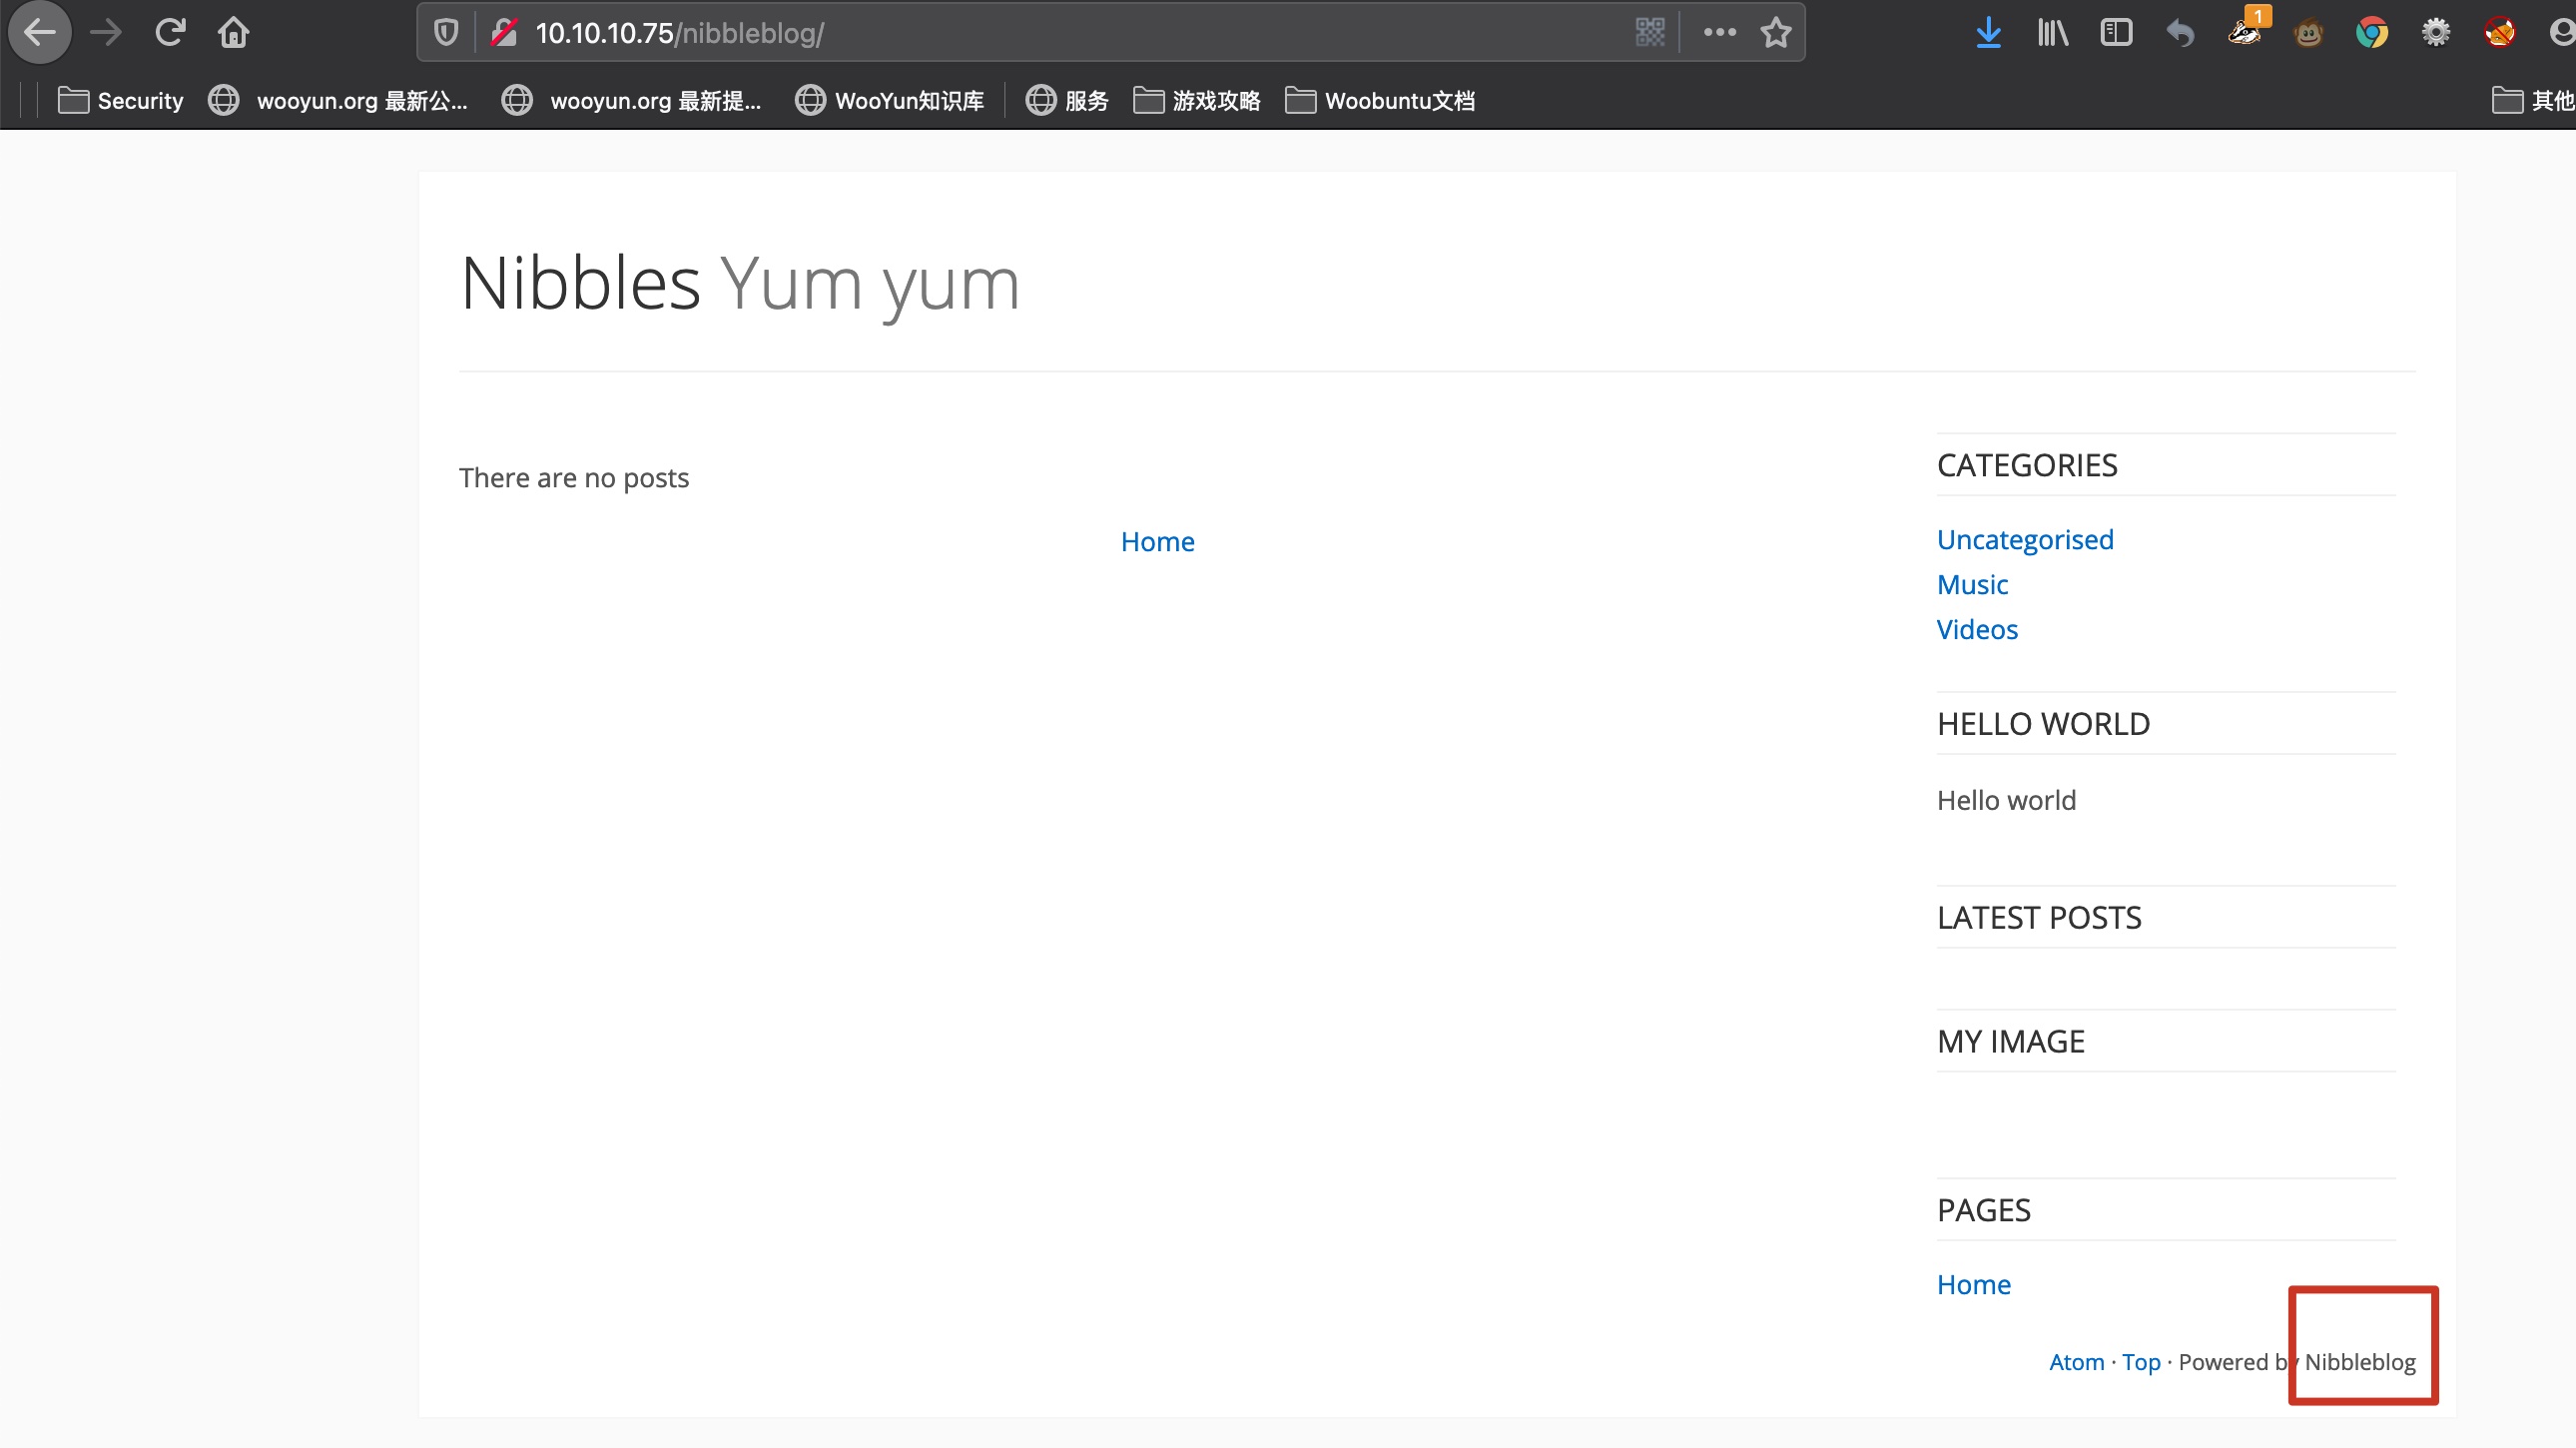Open the 游戏攻略 bookmark folder
2576x1448 pixels.
point(1197,101)
